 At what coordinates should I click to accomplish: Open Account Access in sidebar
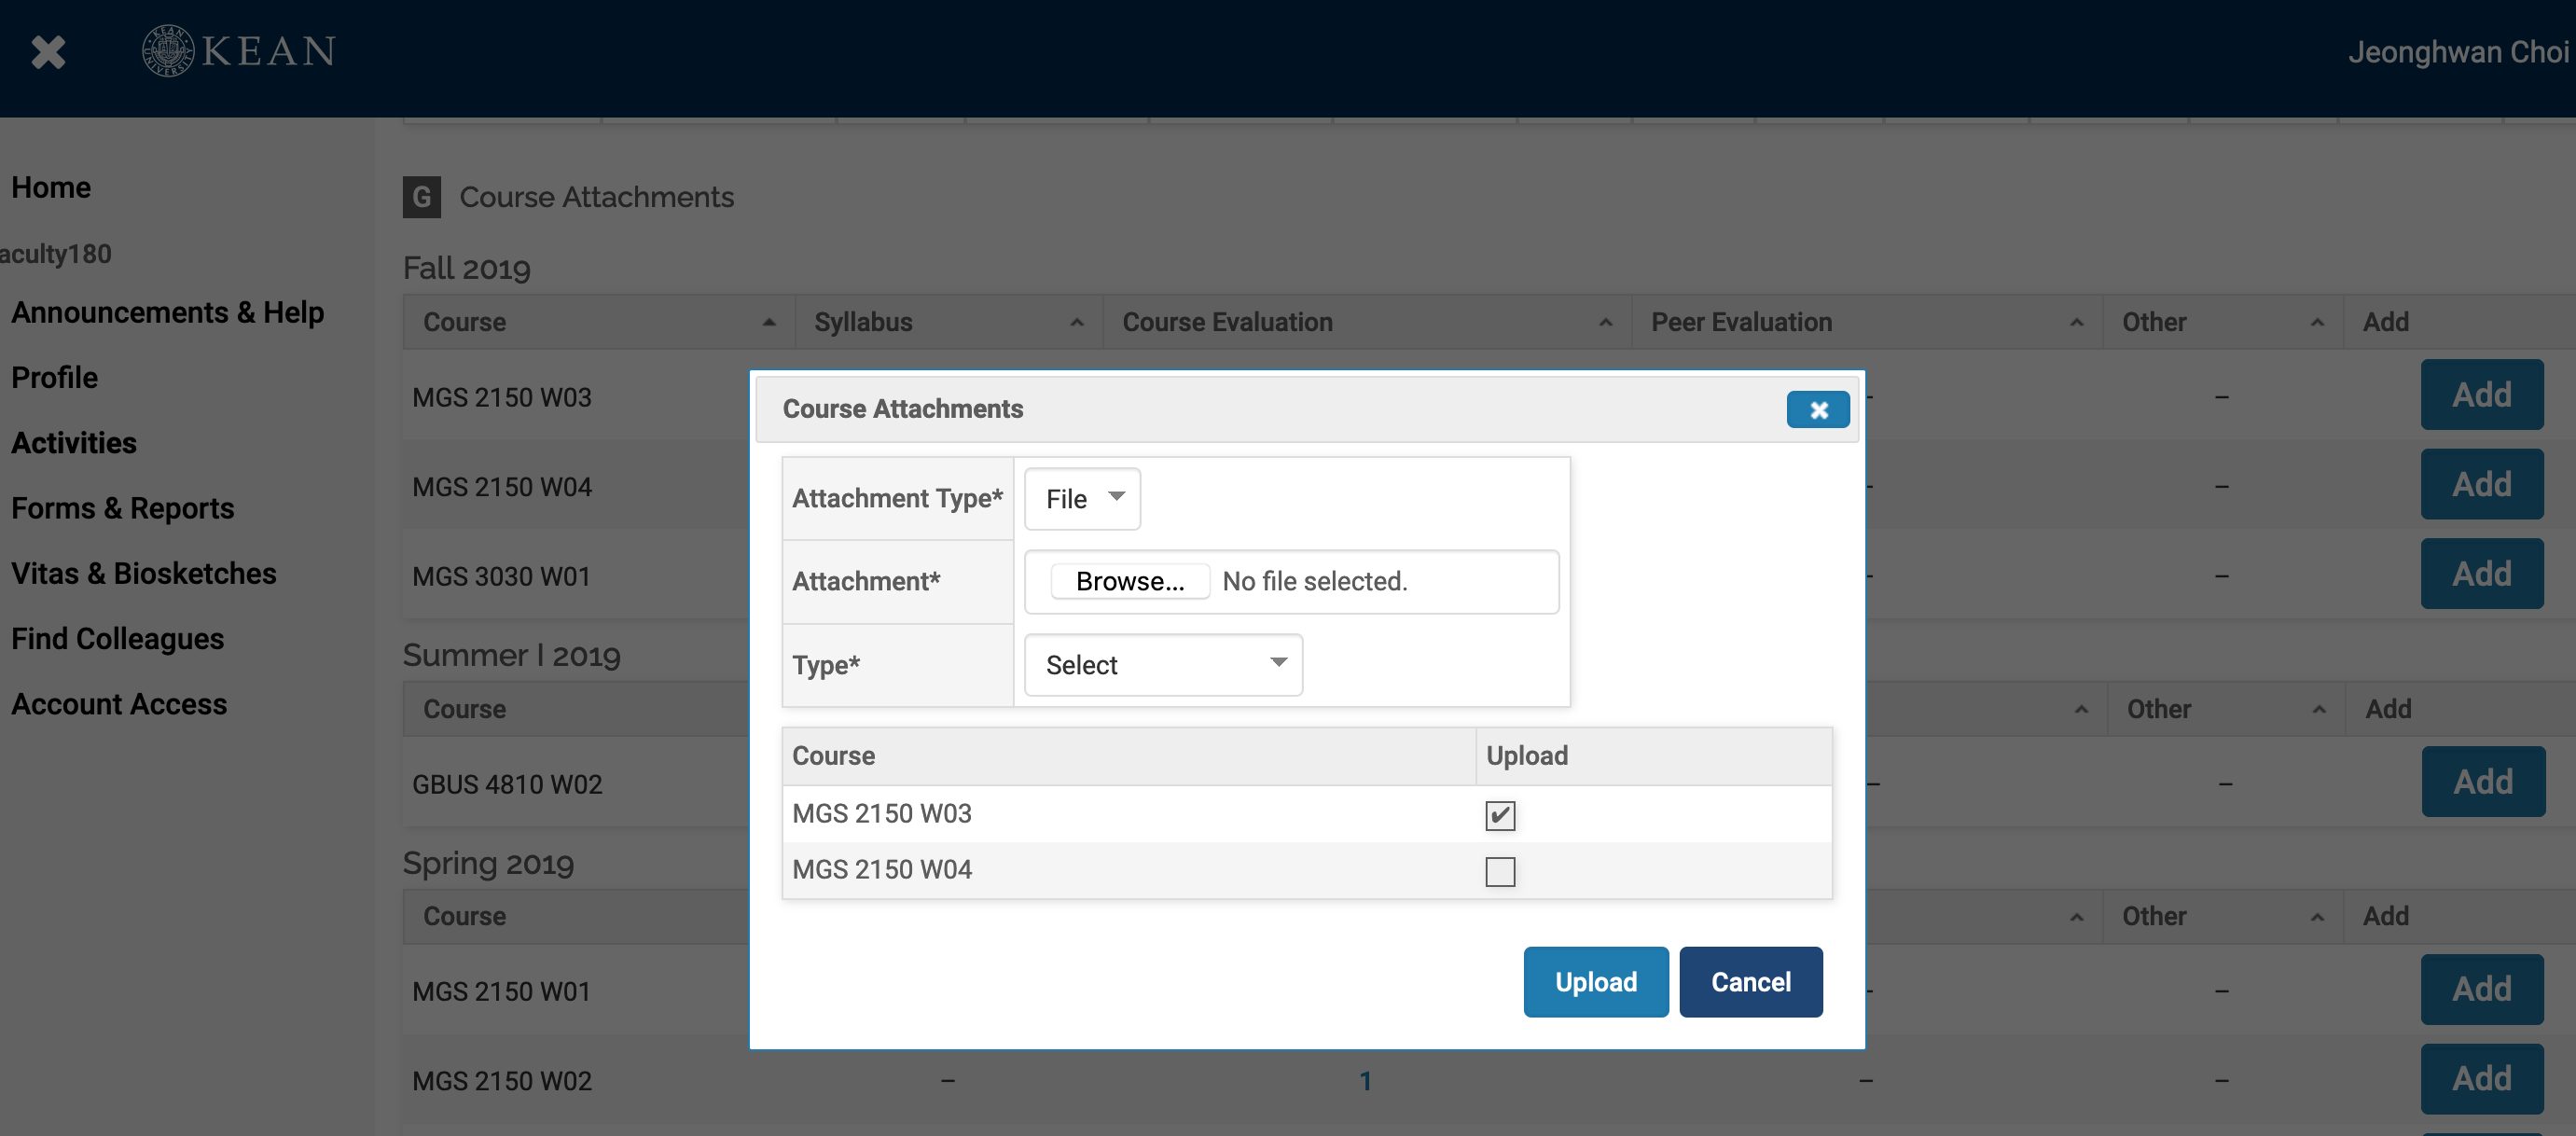(x=119, y=704)
